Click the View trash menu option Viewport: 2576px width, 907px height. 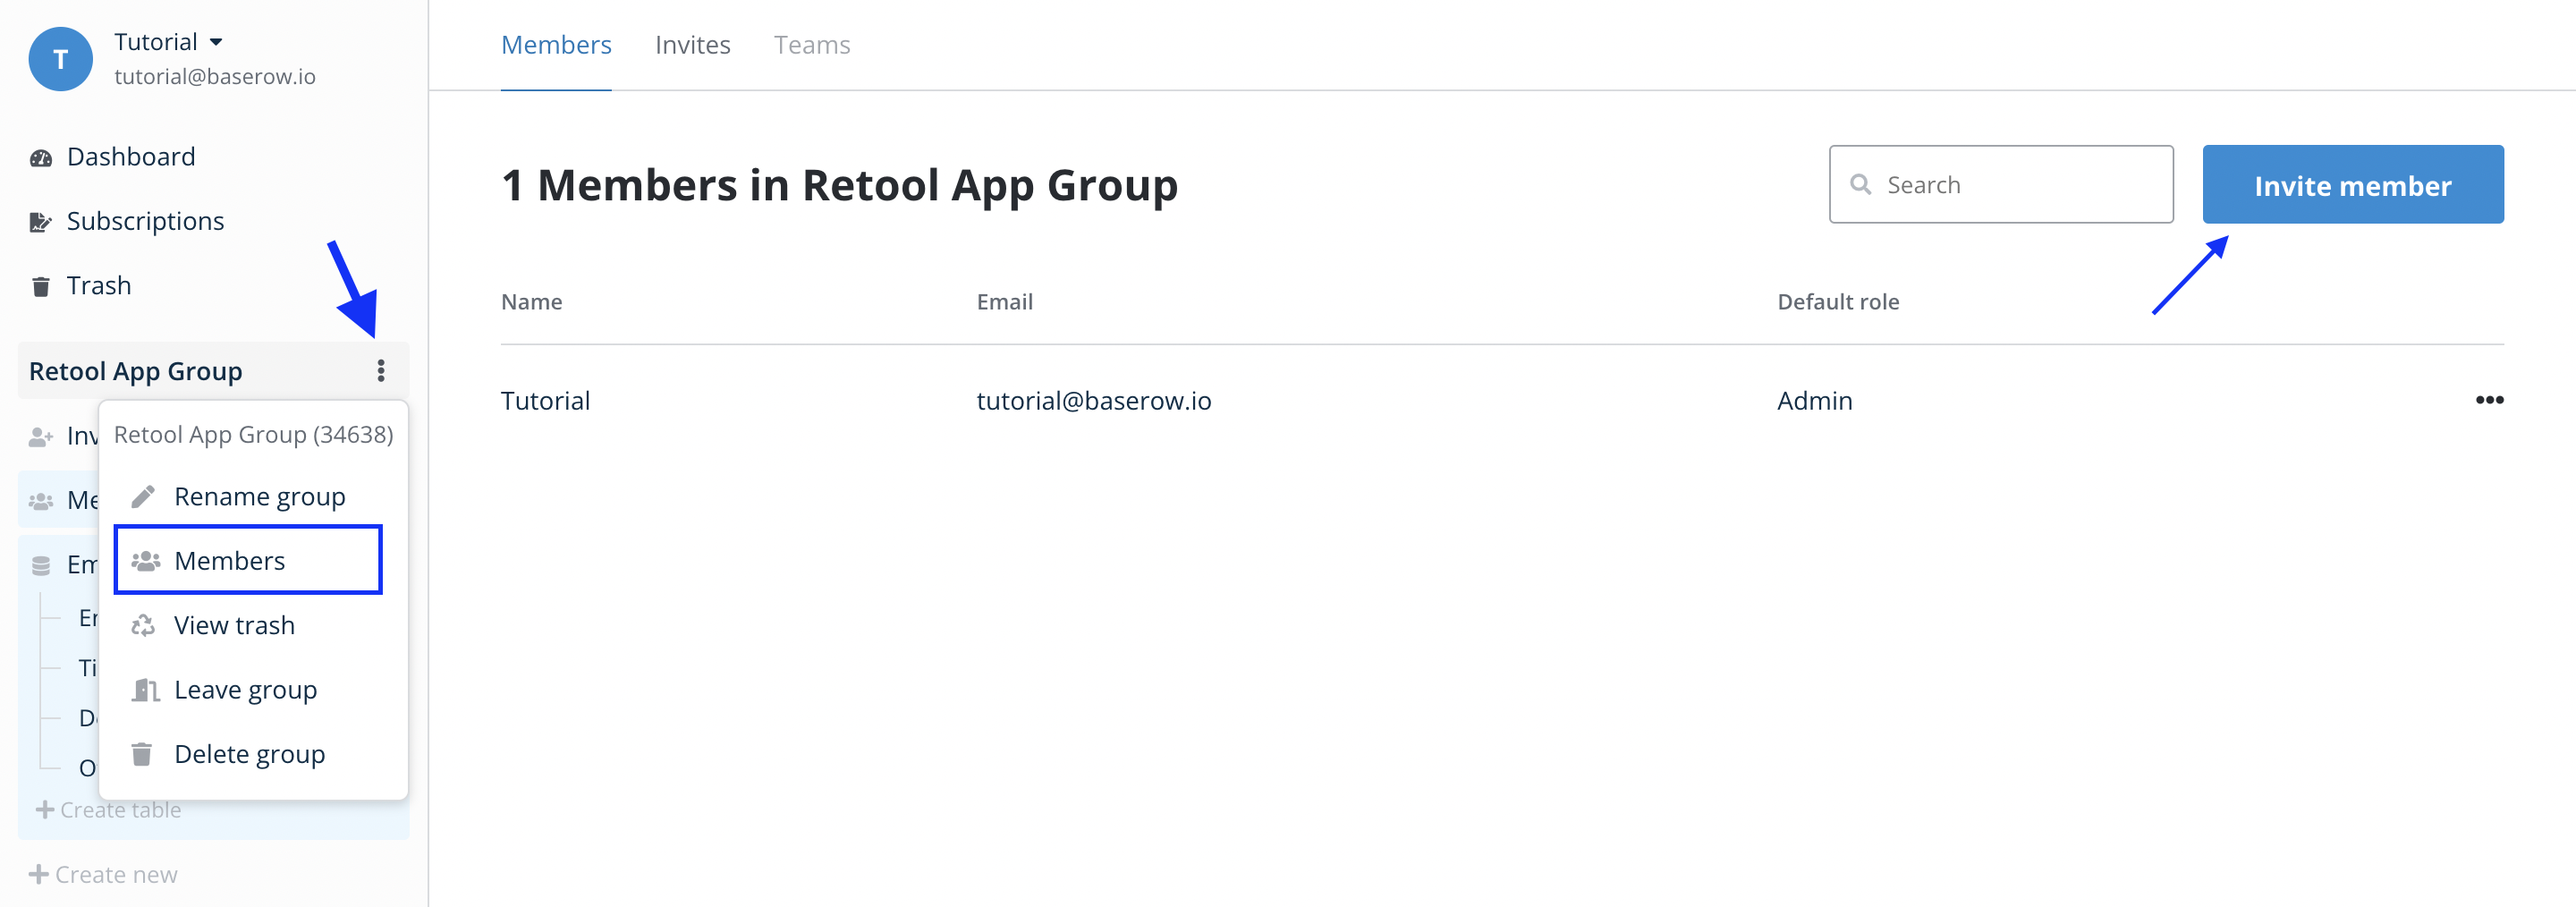tap(234, 626)
